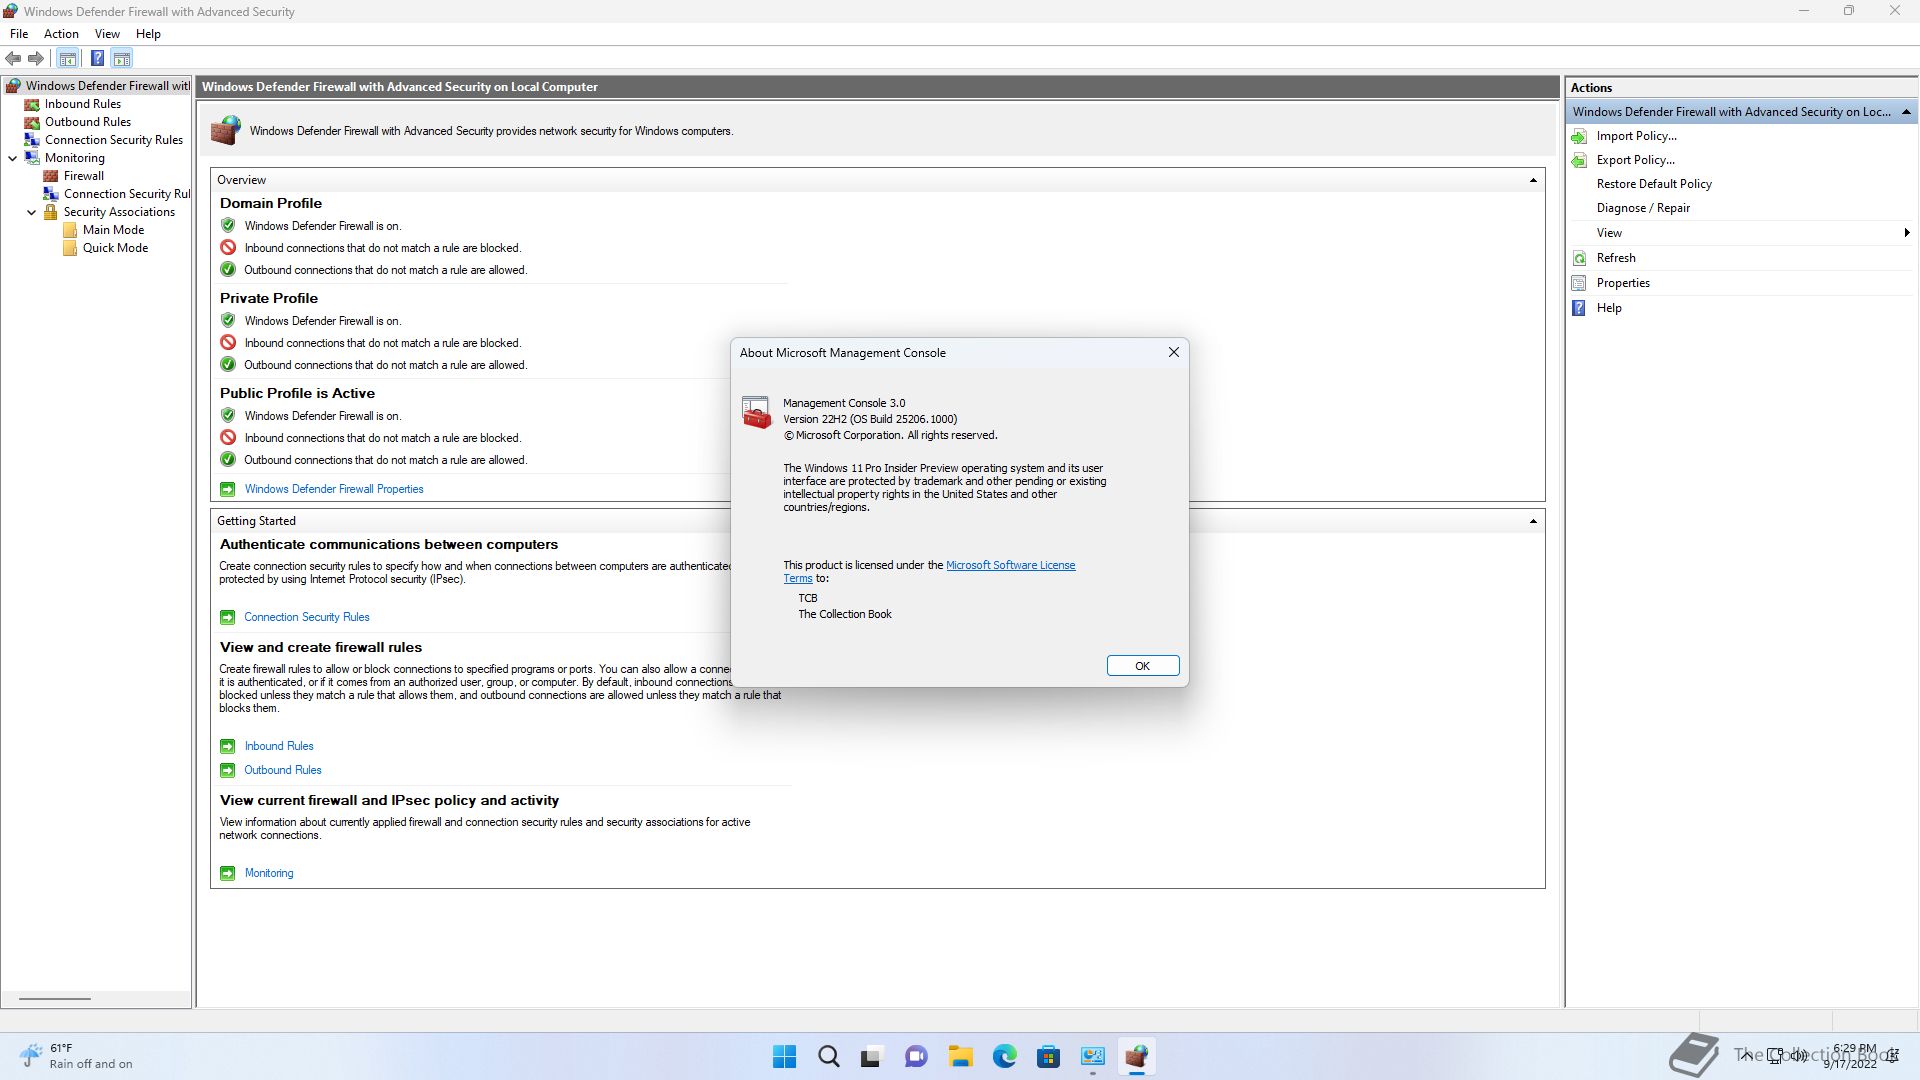Viewport: 1920px width, 1080px height.
Task: Collapse the Overview section
Action: click(1533, 180)
